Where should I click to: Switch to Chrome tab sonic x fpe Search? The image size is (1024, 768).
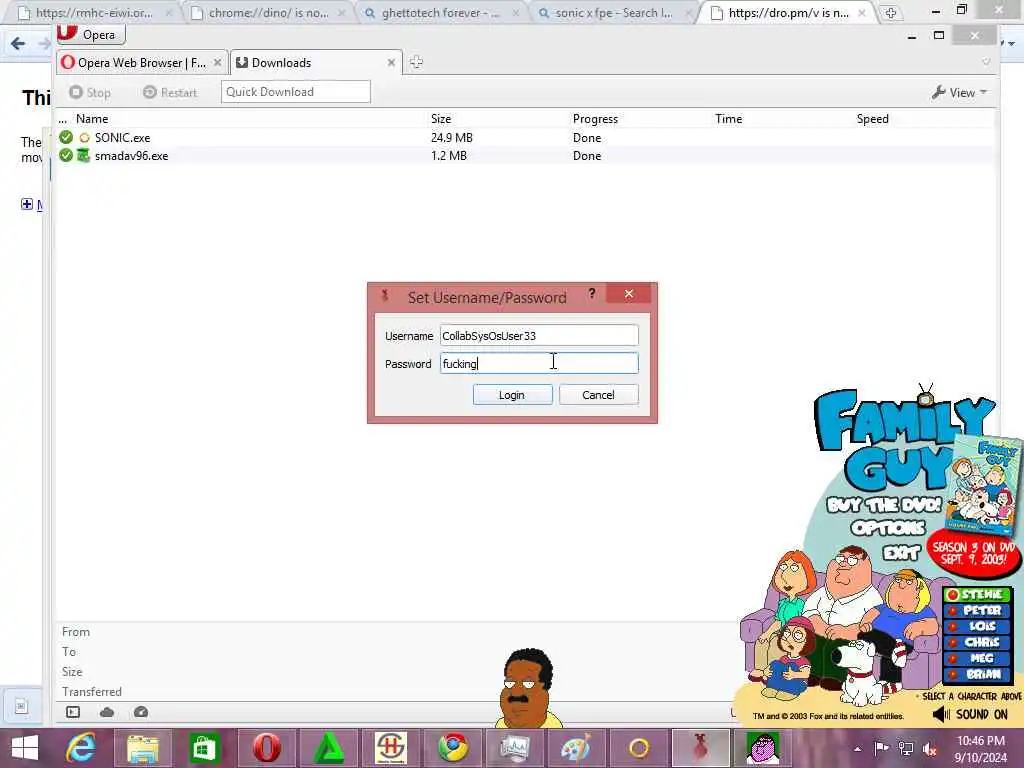[616, 12]
